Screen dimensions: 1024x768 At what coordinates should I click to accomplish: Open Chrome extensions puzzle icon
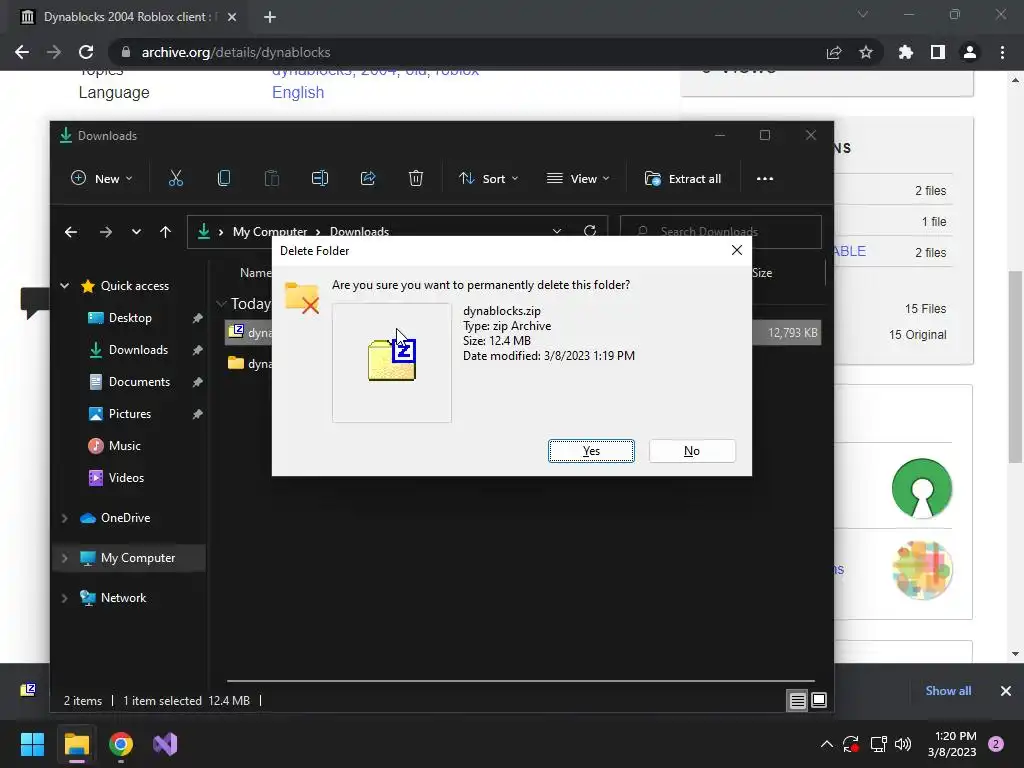pos(906,52)
